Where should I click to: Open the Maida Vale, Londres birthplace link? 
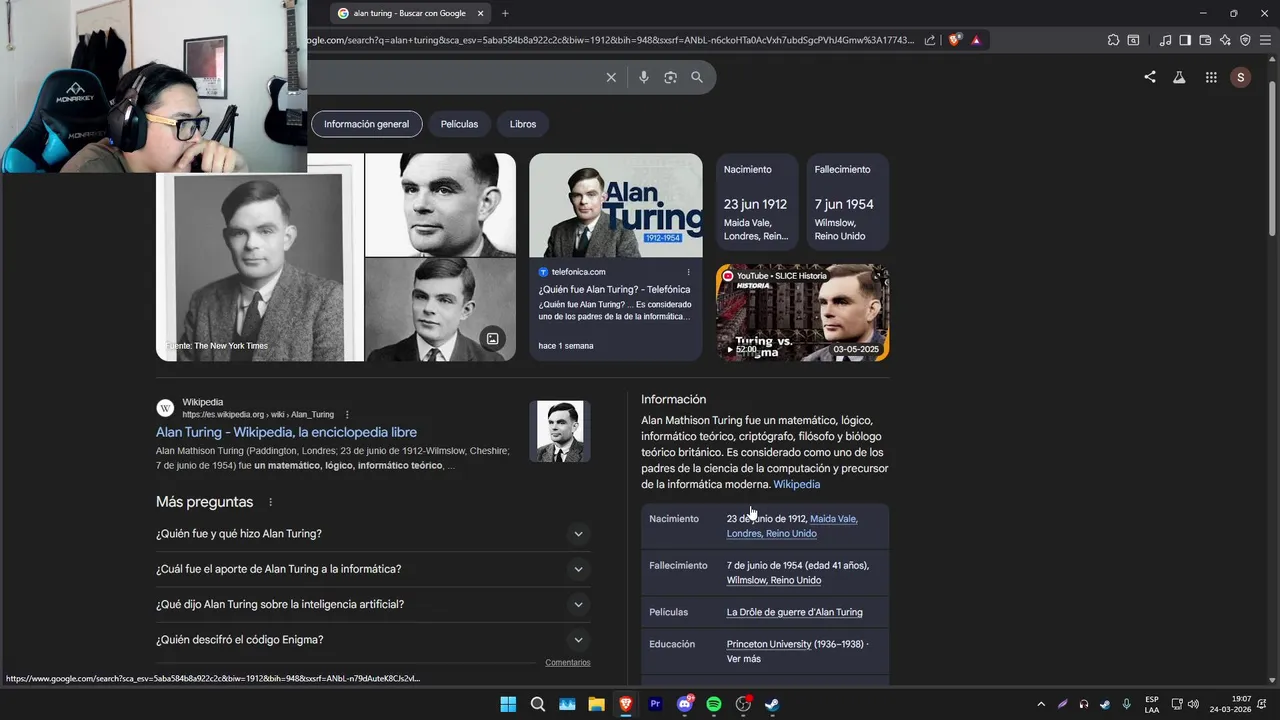point(792,526)
